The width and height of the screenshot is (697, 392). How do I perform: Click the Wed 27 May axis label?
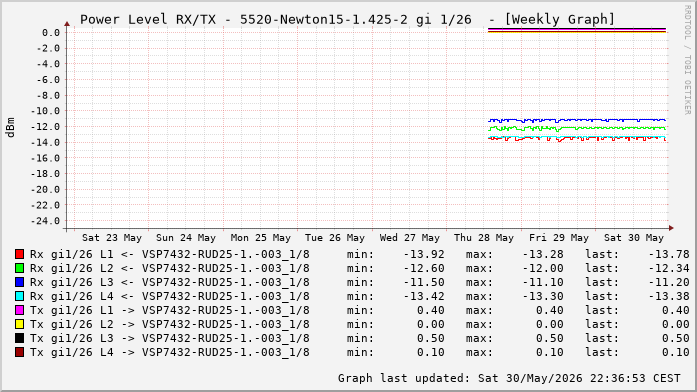coord(409,238)
